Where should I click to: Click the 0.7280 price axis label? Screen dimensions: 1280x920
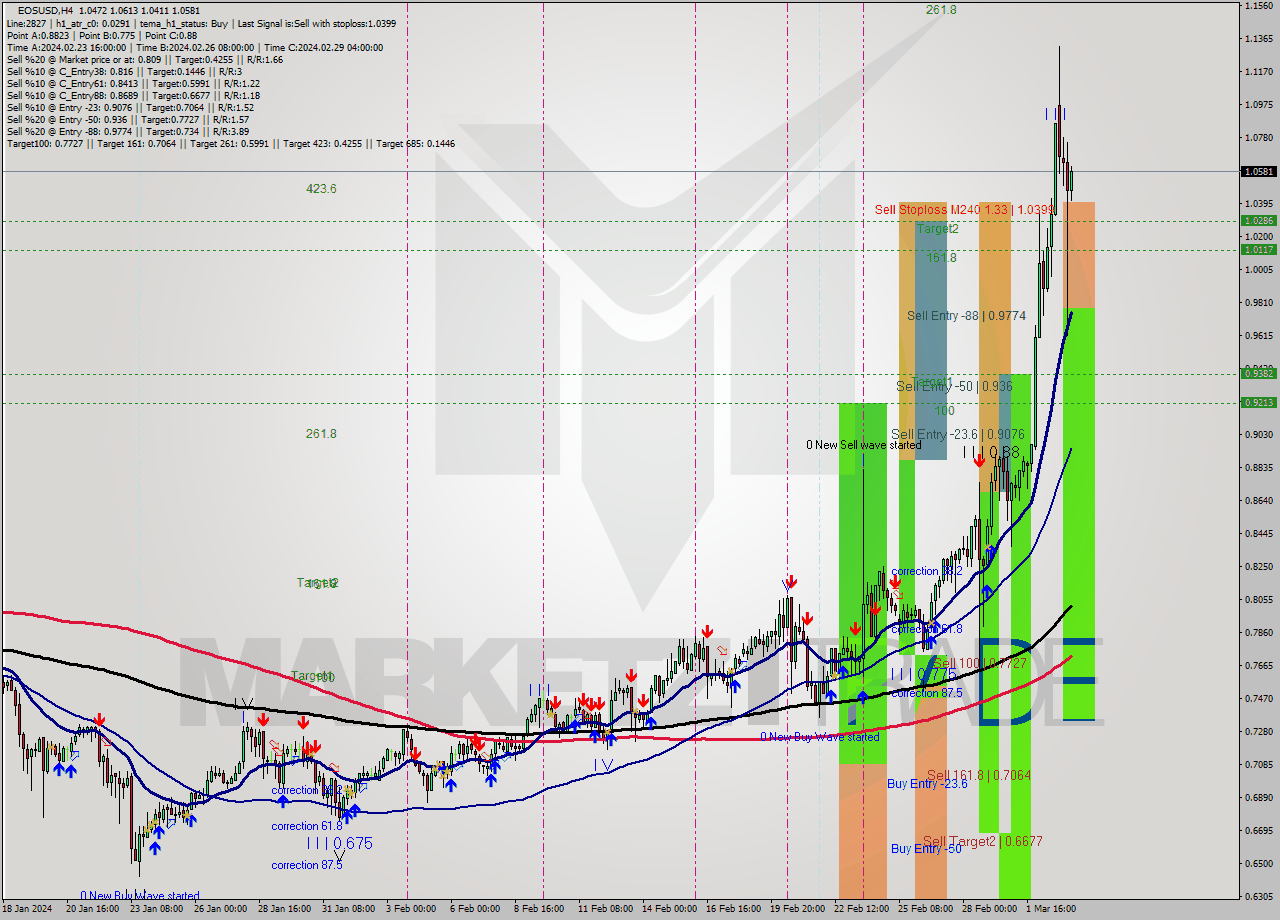point(1259,732)
